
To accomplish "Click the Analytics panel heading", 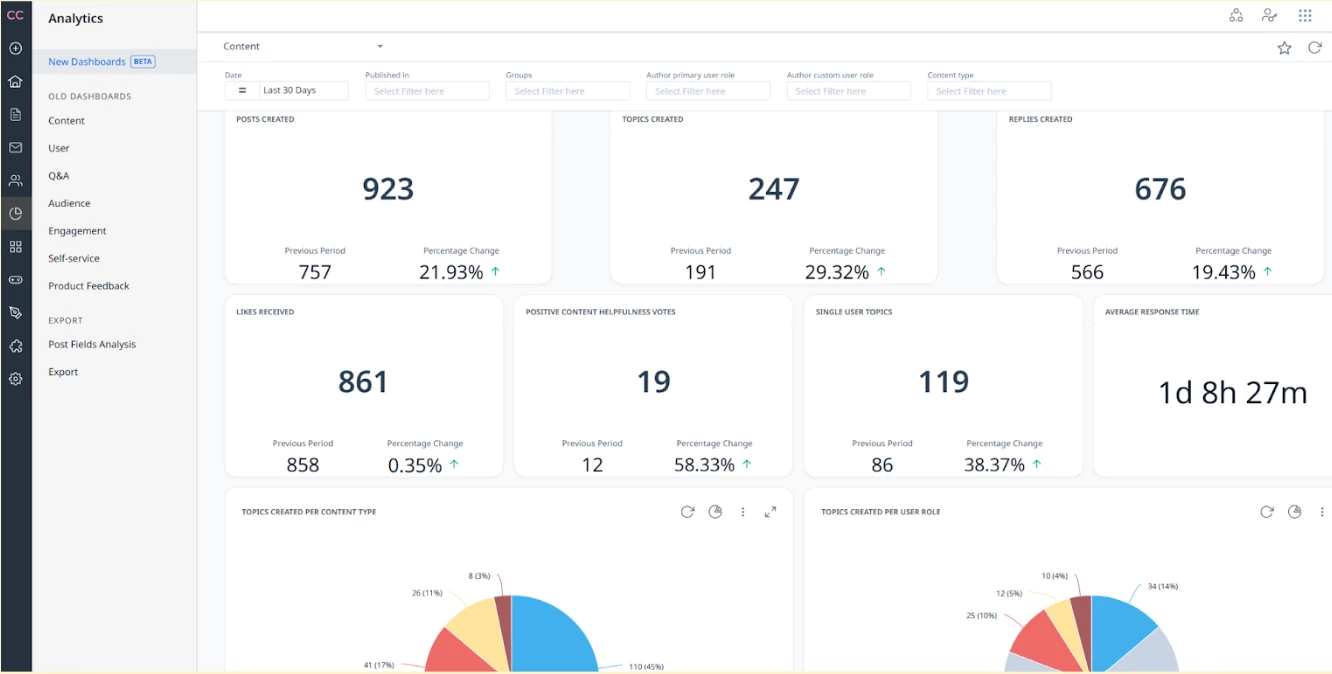I will (x=75, y=18).
